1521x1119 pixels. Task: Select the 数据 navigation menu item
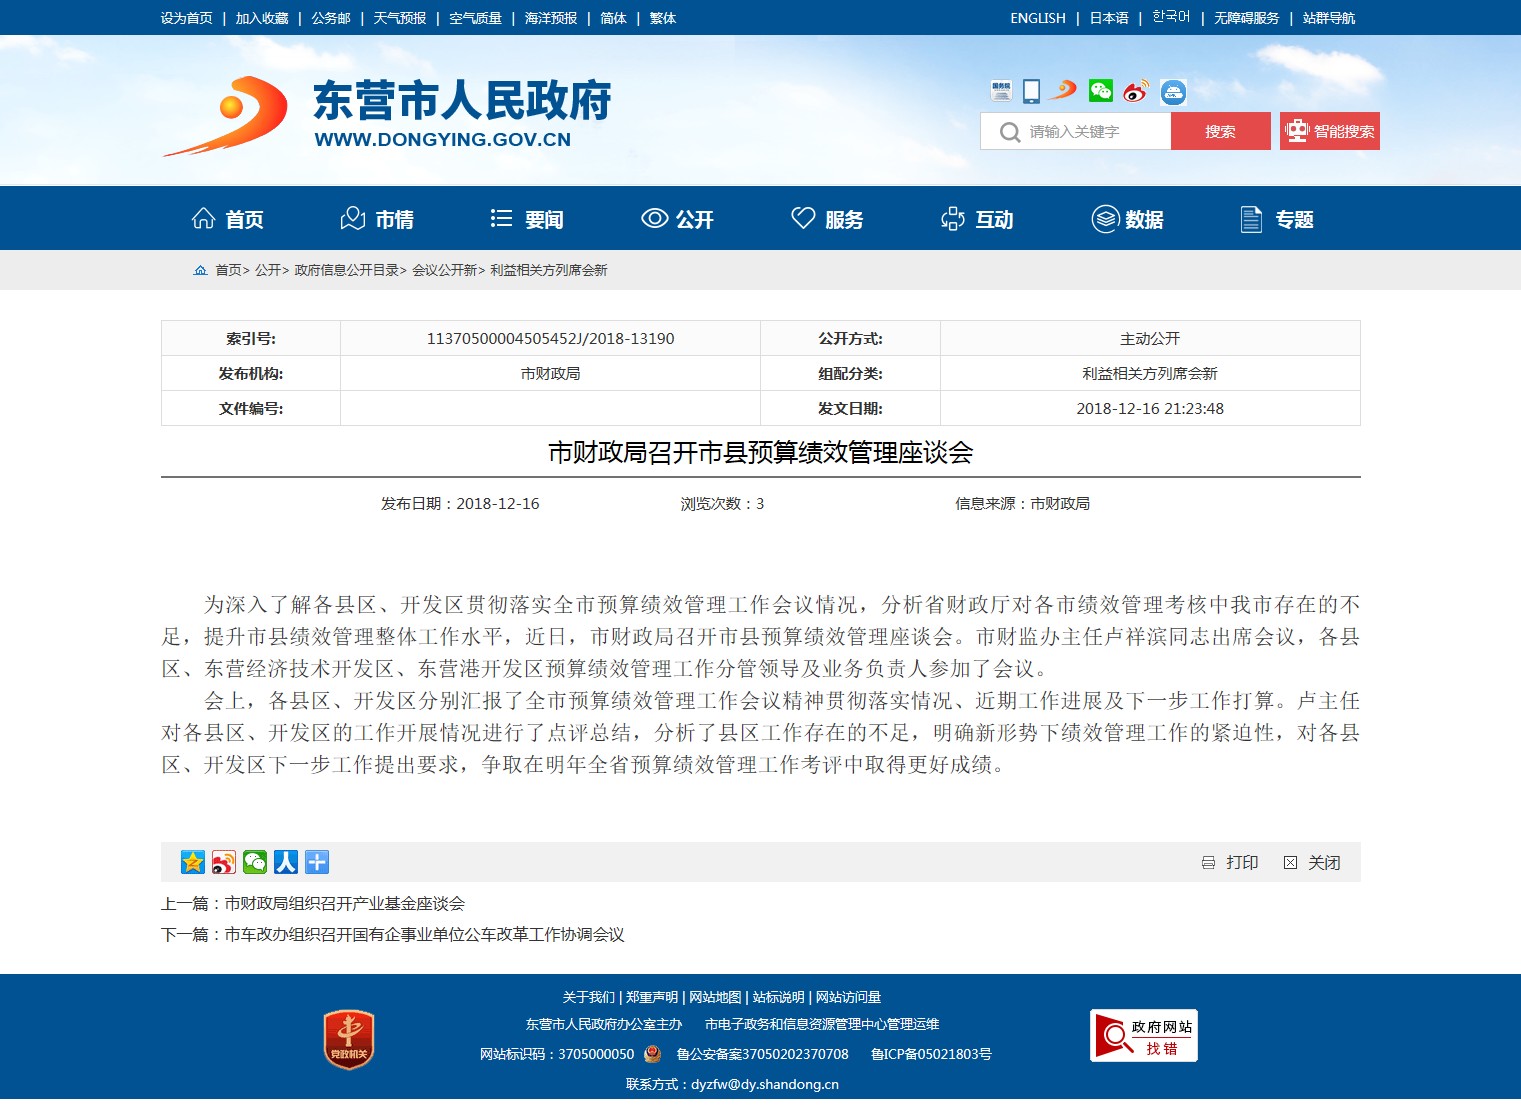click(1127, 219)
